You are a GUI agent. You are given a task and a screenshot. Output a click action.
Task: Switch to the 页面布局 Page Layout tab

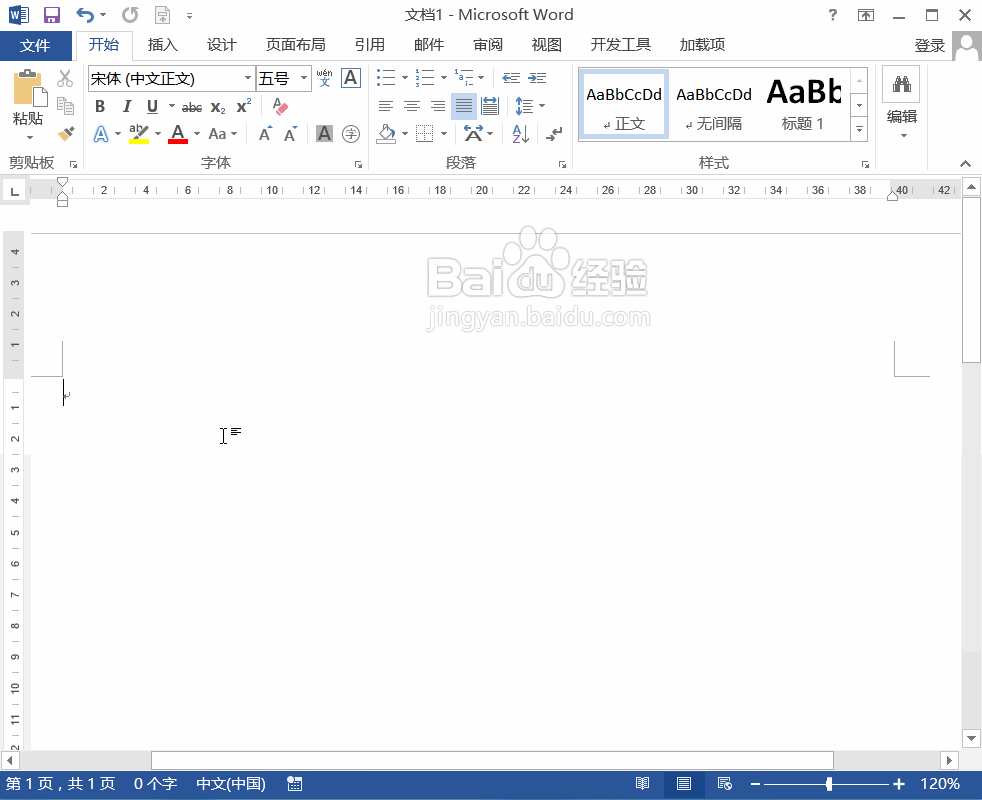[296, 45]
